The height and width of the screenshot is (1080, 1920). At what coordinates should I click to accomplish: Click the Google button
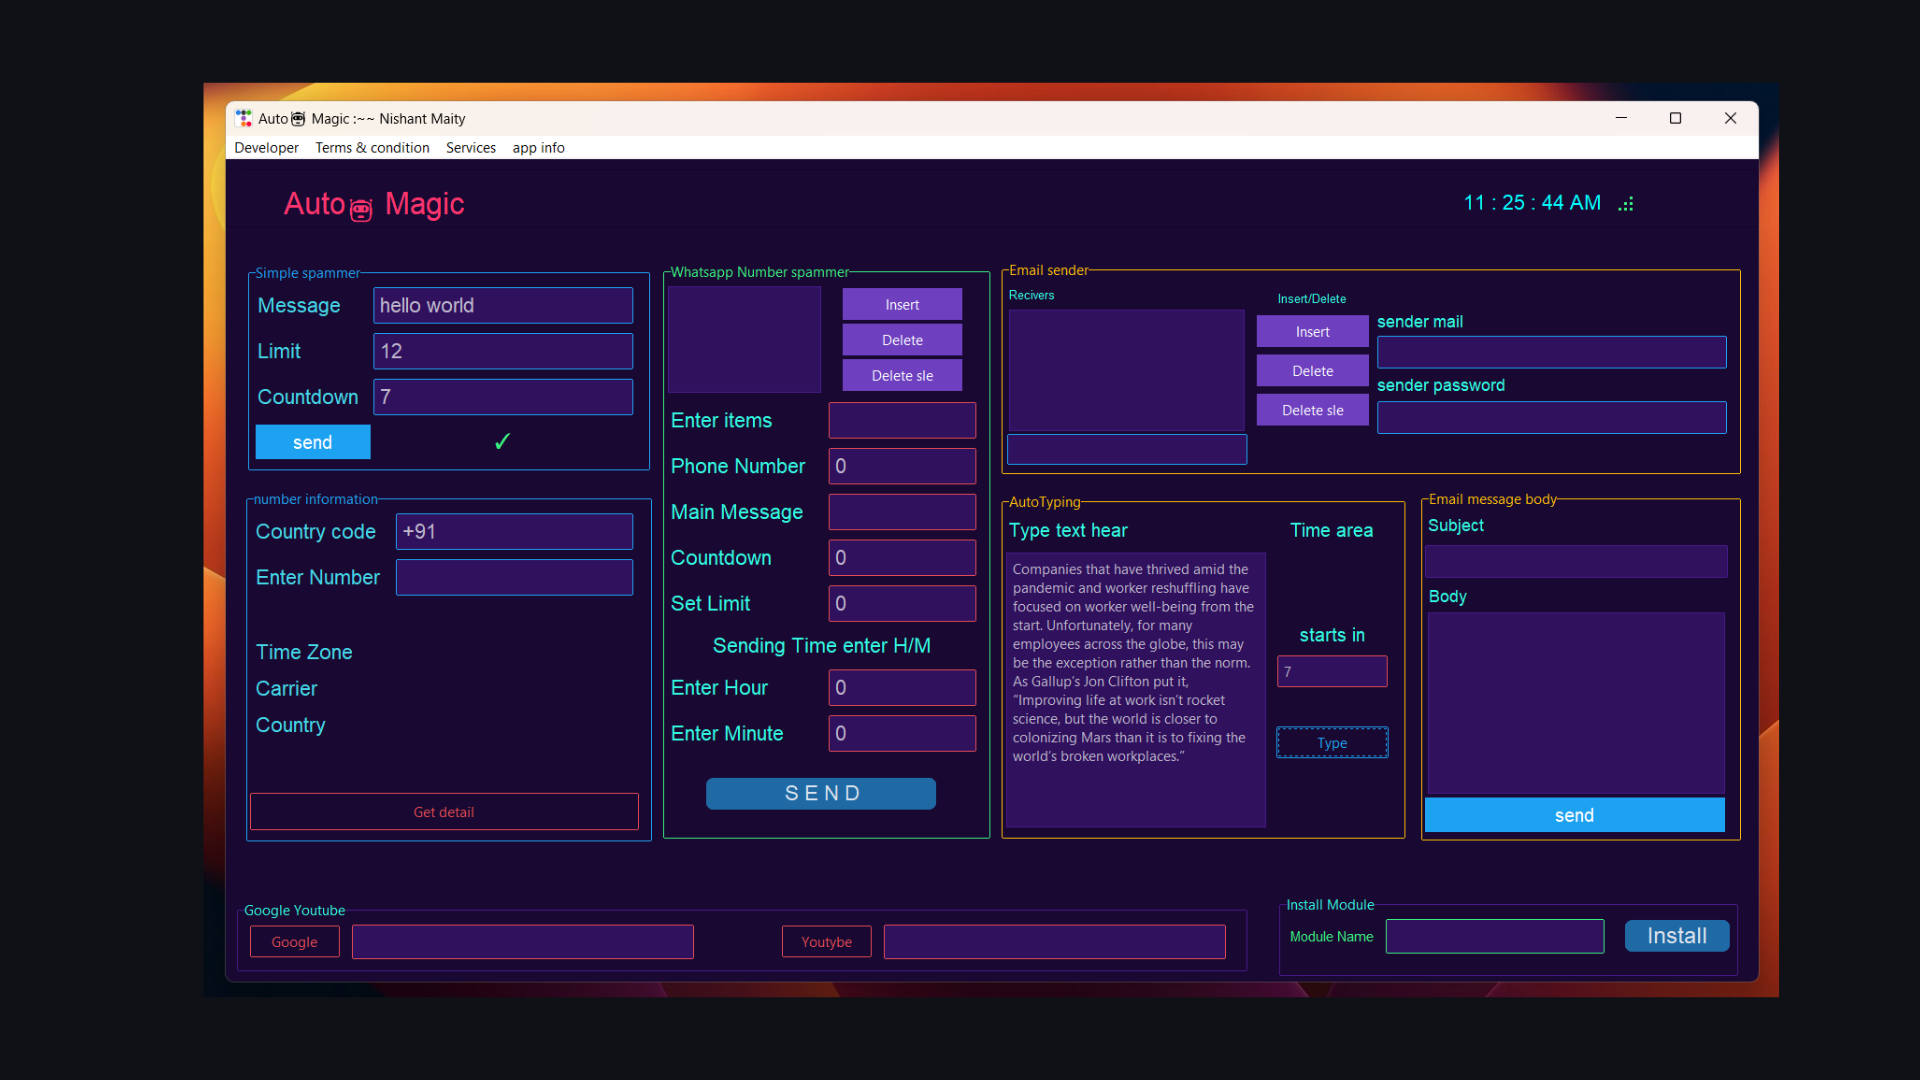coord(293,941)
